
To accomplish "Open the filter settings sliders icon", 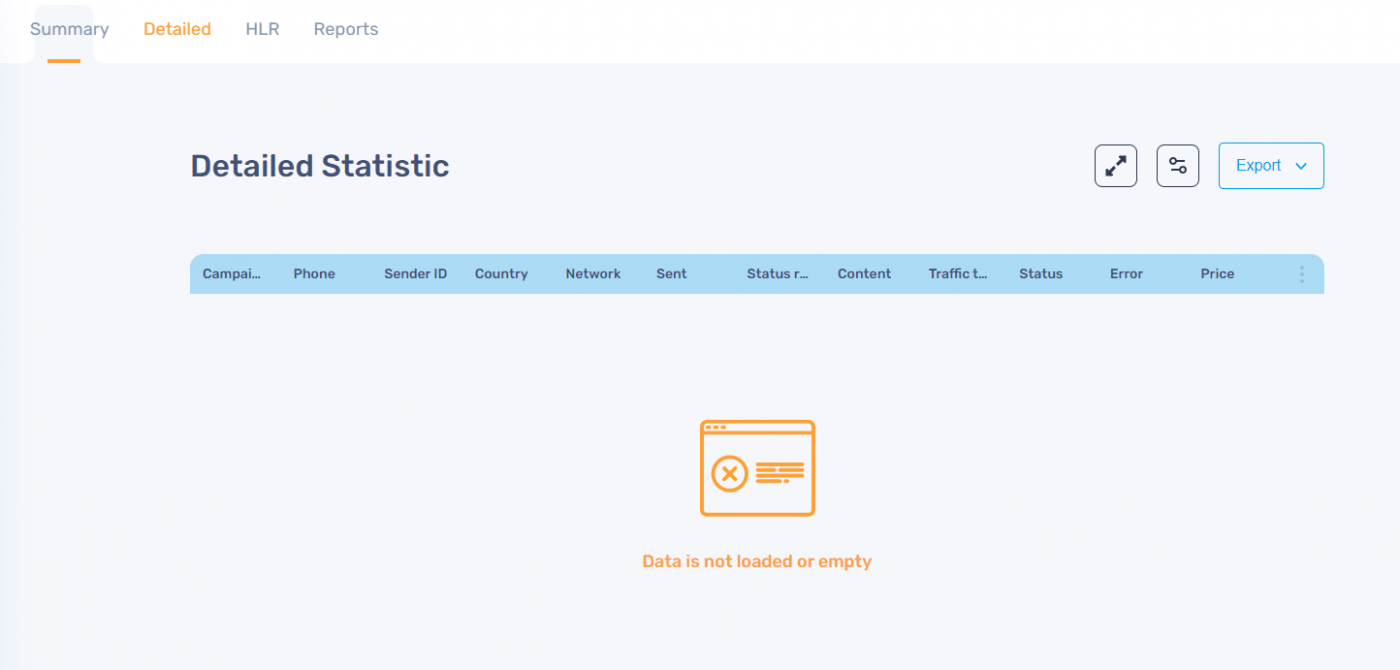I will point(1177,166).
